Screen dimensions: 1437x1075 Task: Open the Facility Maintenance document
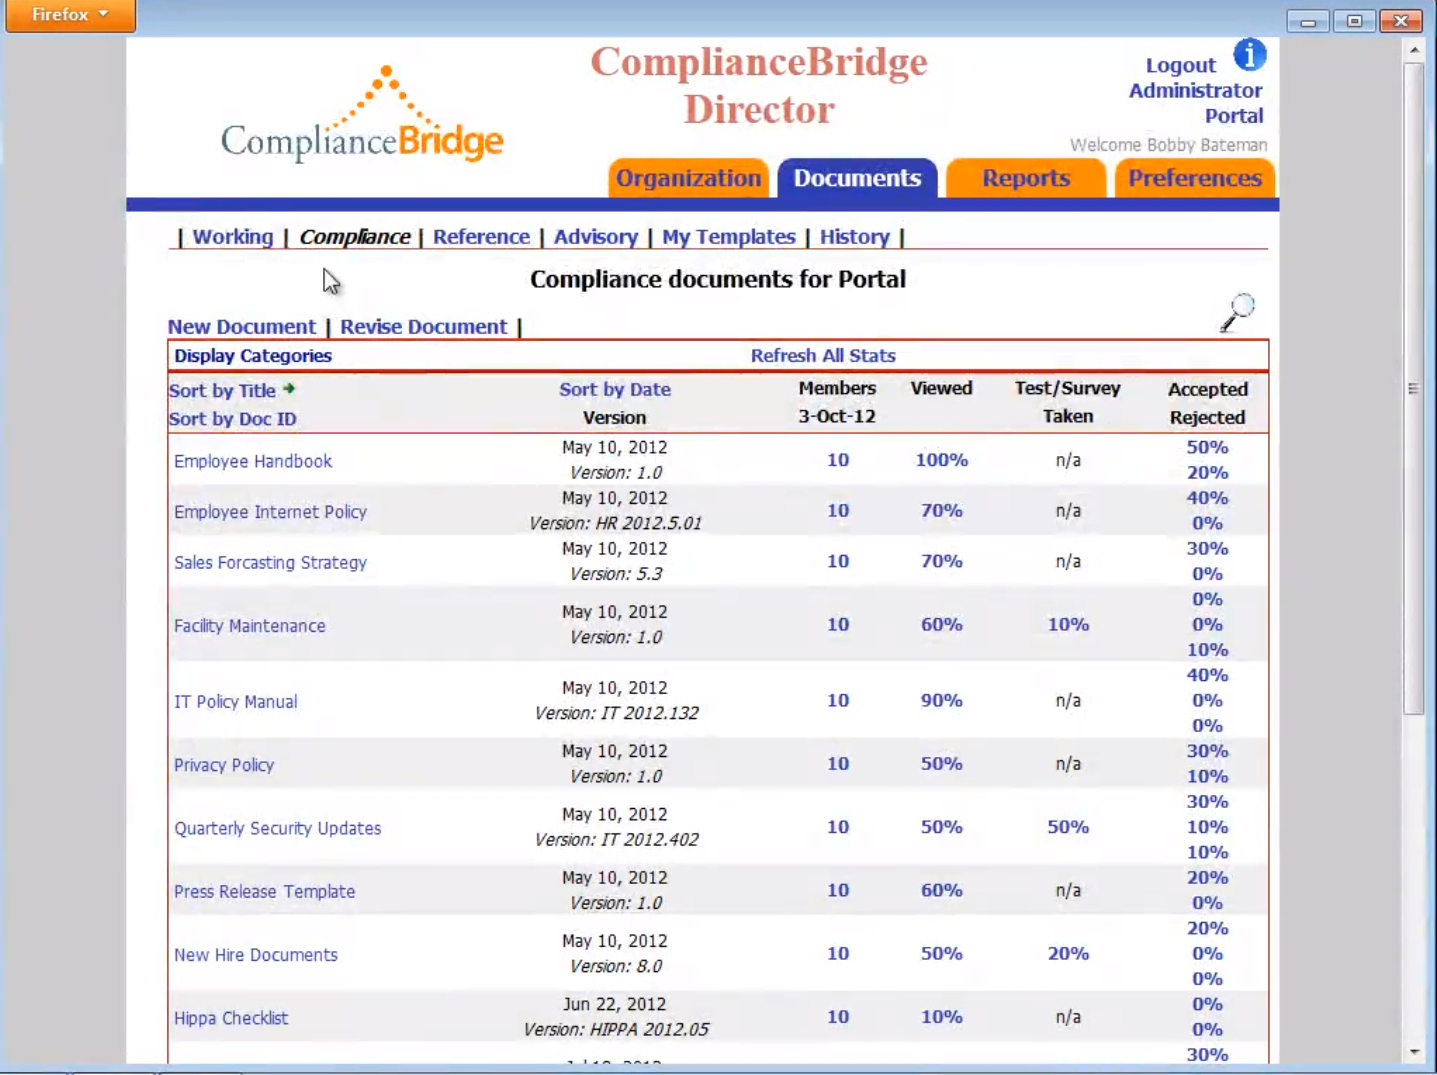(250, 626)
